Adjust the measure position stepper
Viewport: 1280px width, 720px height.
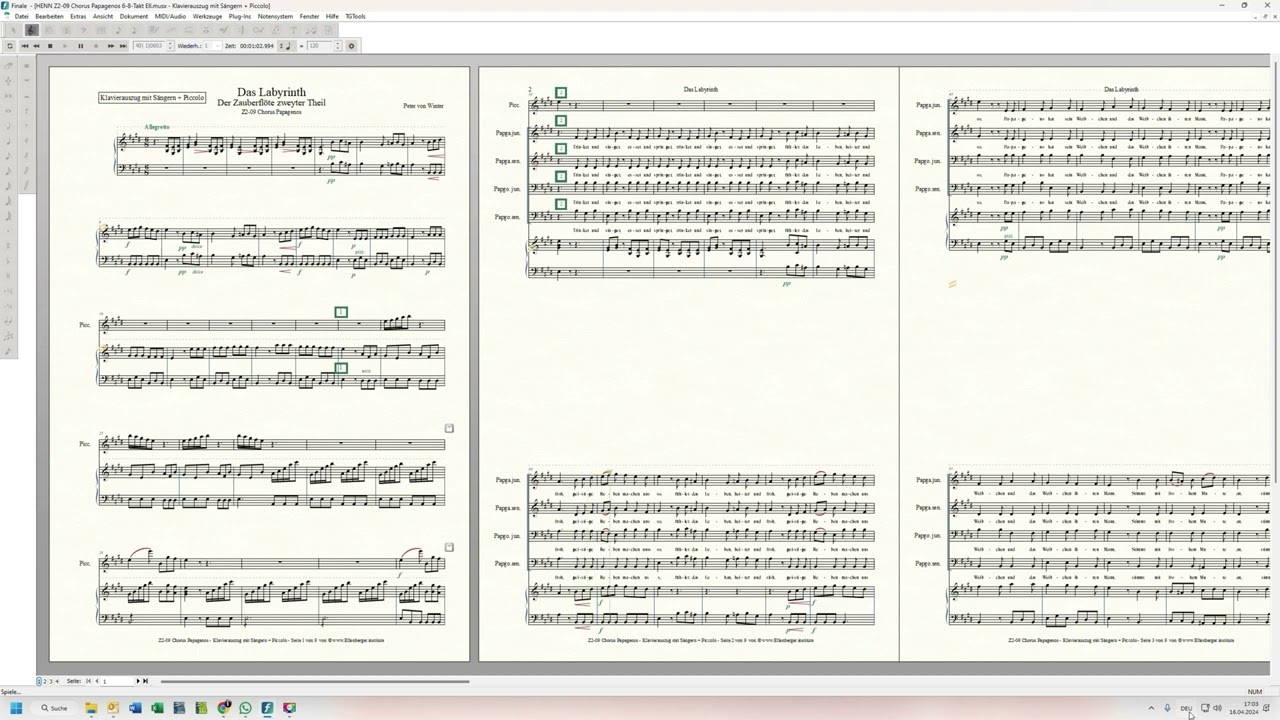coord(170,46)
